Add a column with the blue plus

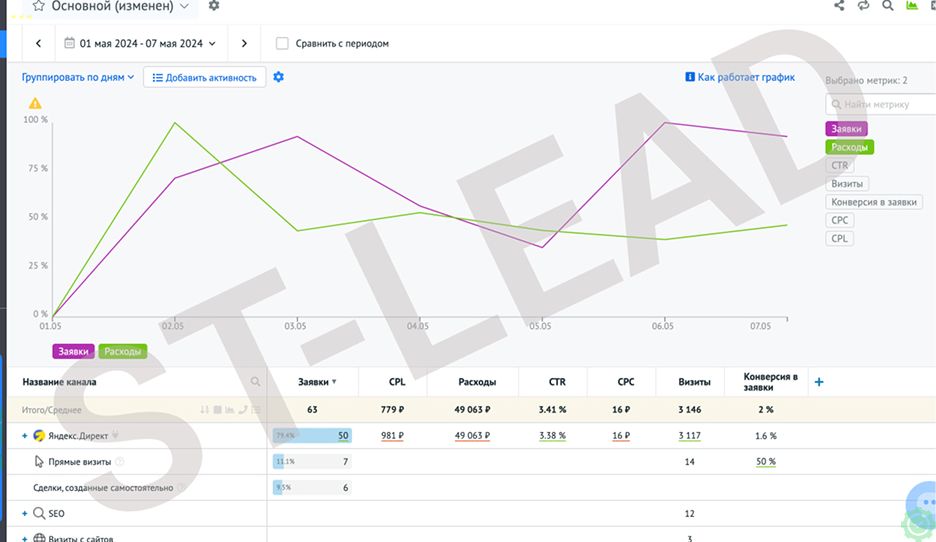pos(819,382)
